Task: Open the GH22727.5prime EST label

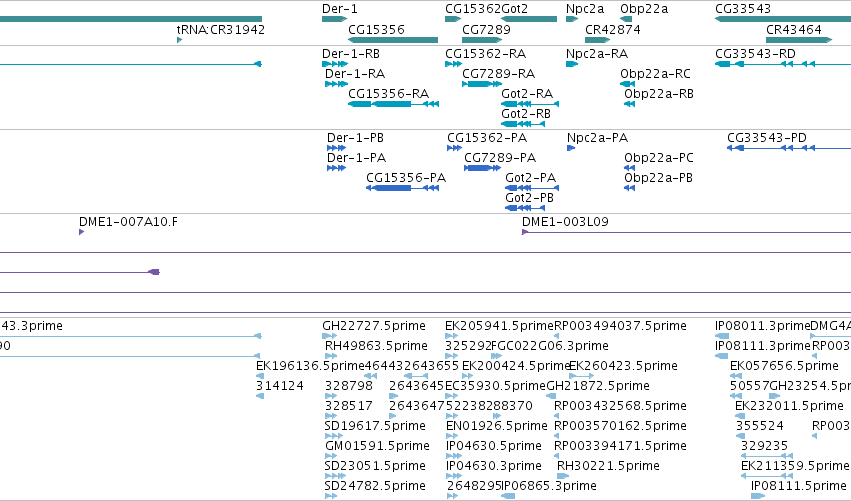Action: tap(374, 326)
